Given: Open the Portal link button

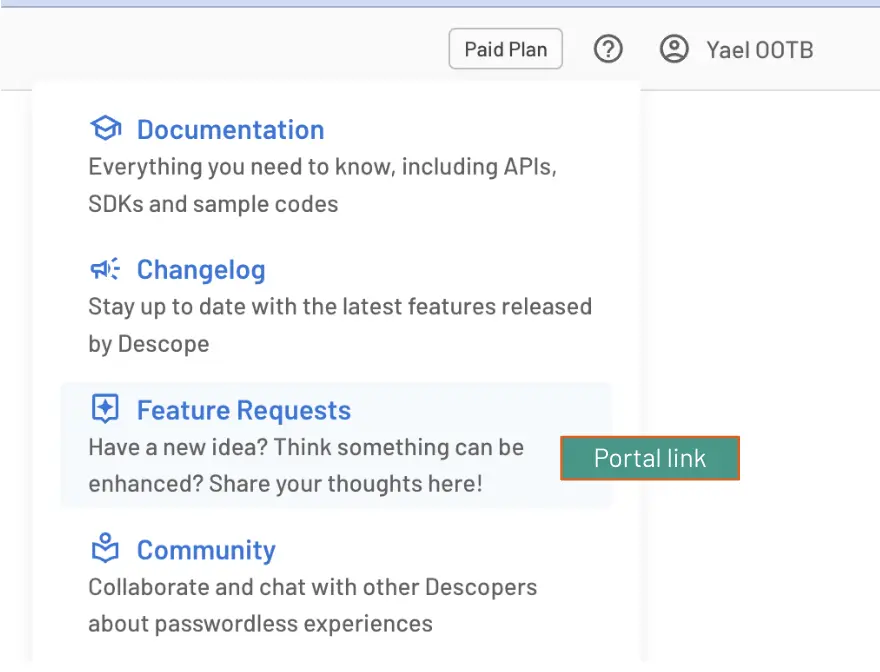Looking at the screenshot, I should (649, 458).
